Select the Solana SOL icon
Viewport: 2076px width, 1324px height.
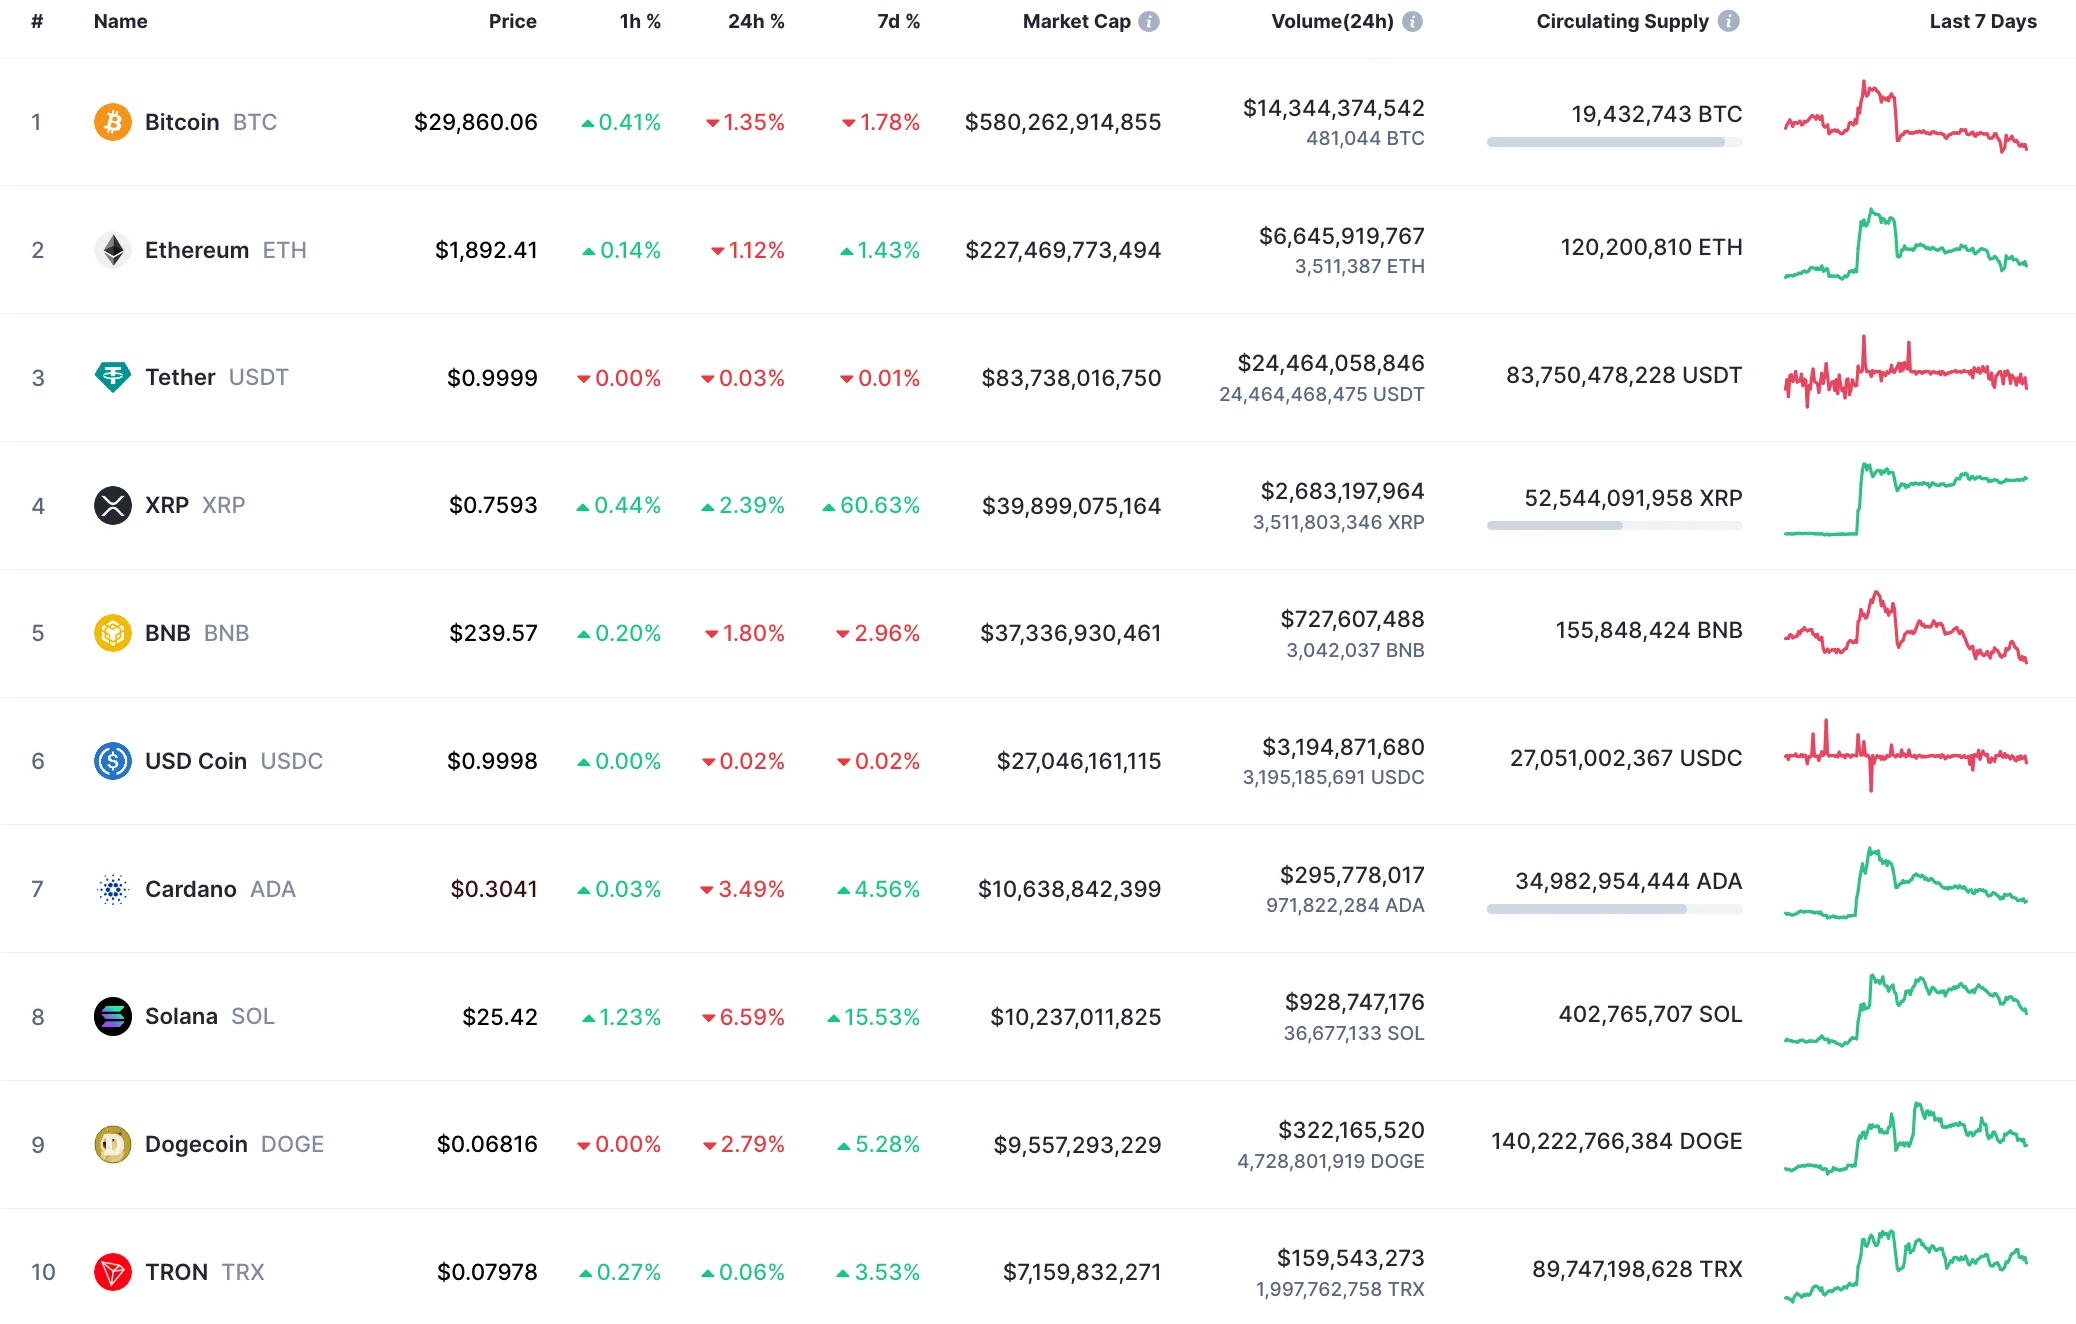pos(113,1016)
